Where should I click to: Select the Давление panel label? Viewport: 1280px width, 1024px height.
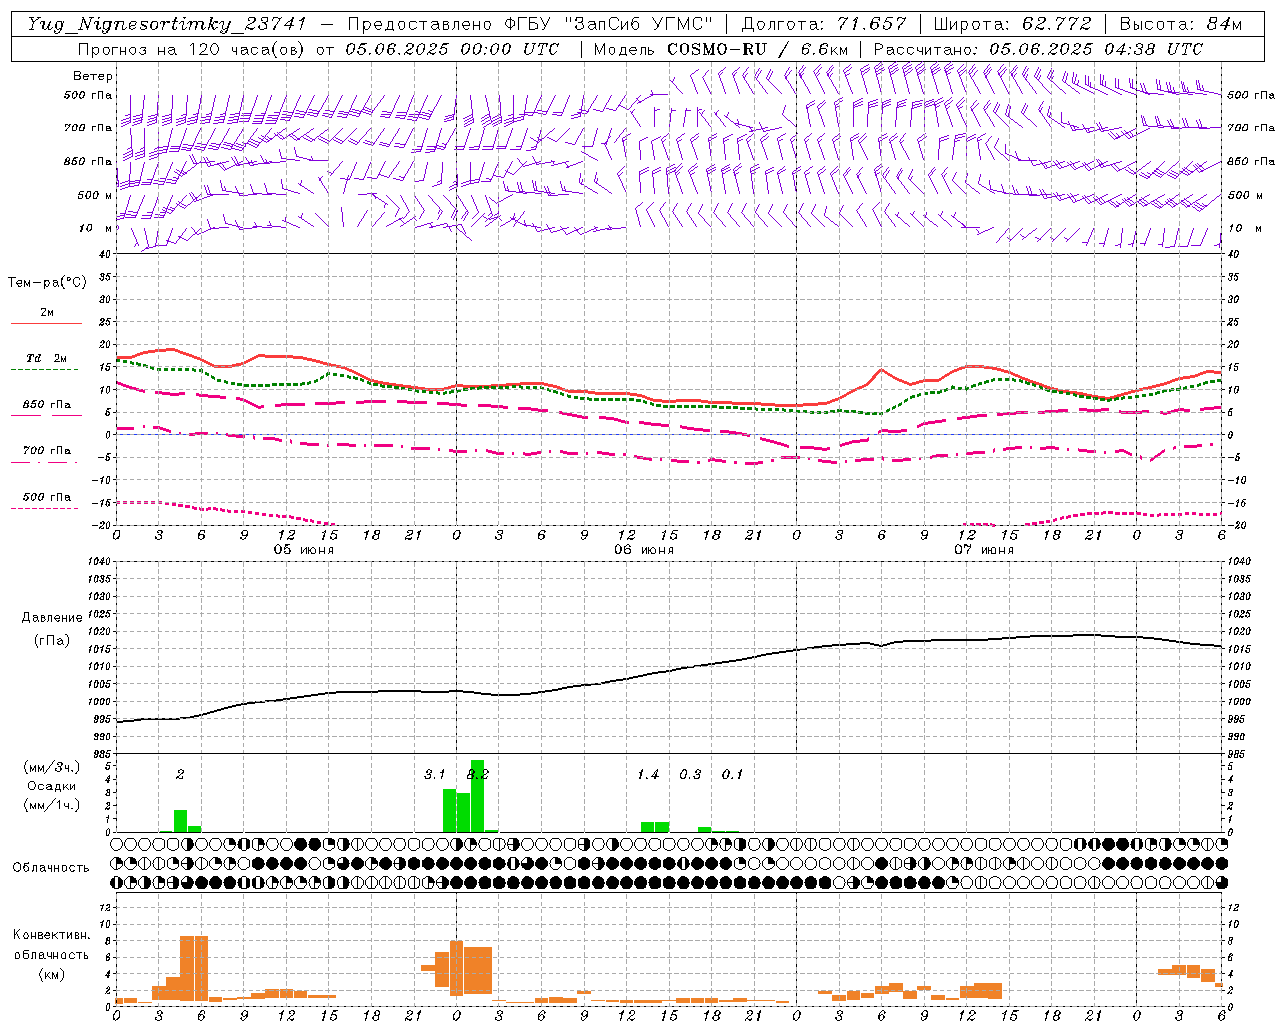pyautogui.click(x=52, y=618)
